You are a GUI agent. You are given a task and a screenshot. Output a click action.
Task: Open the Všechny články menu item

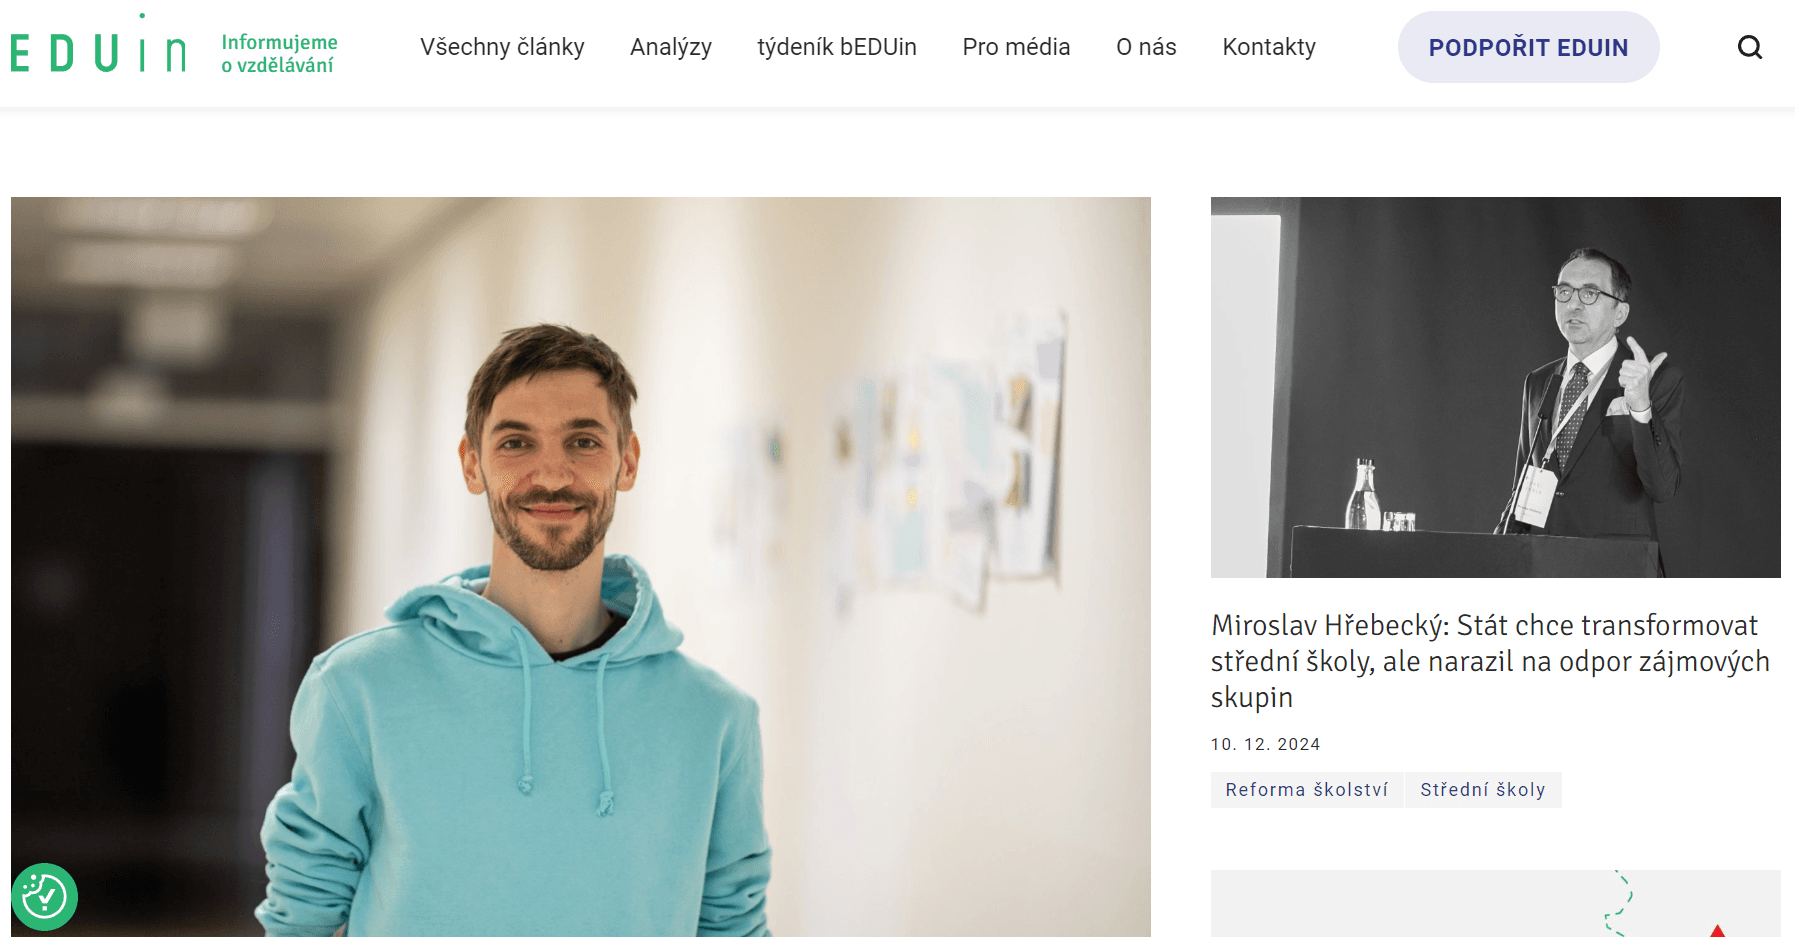[502, 47]
